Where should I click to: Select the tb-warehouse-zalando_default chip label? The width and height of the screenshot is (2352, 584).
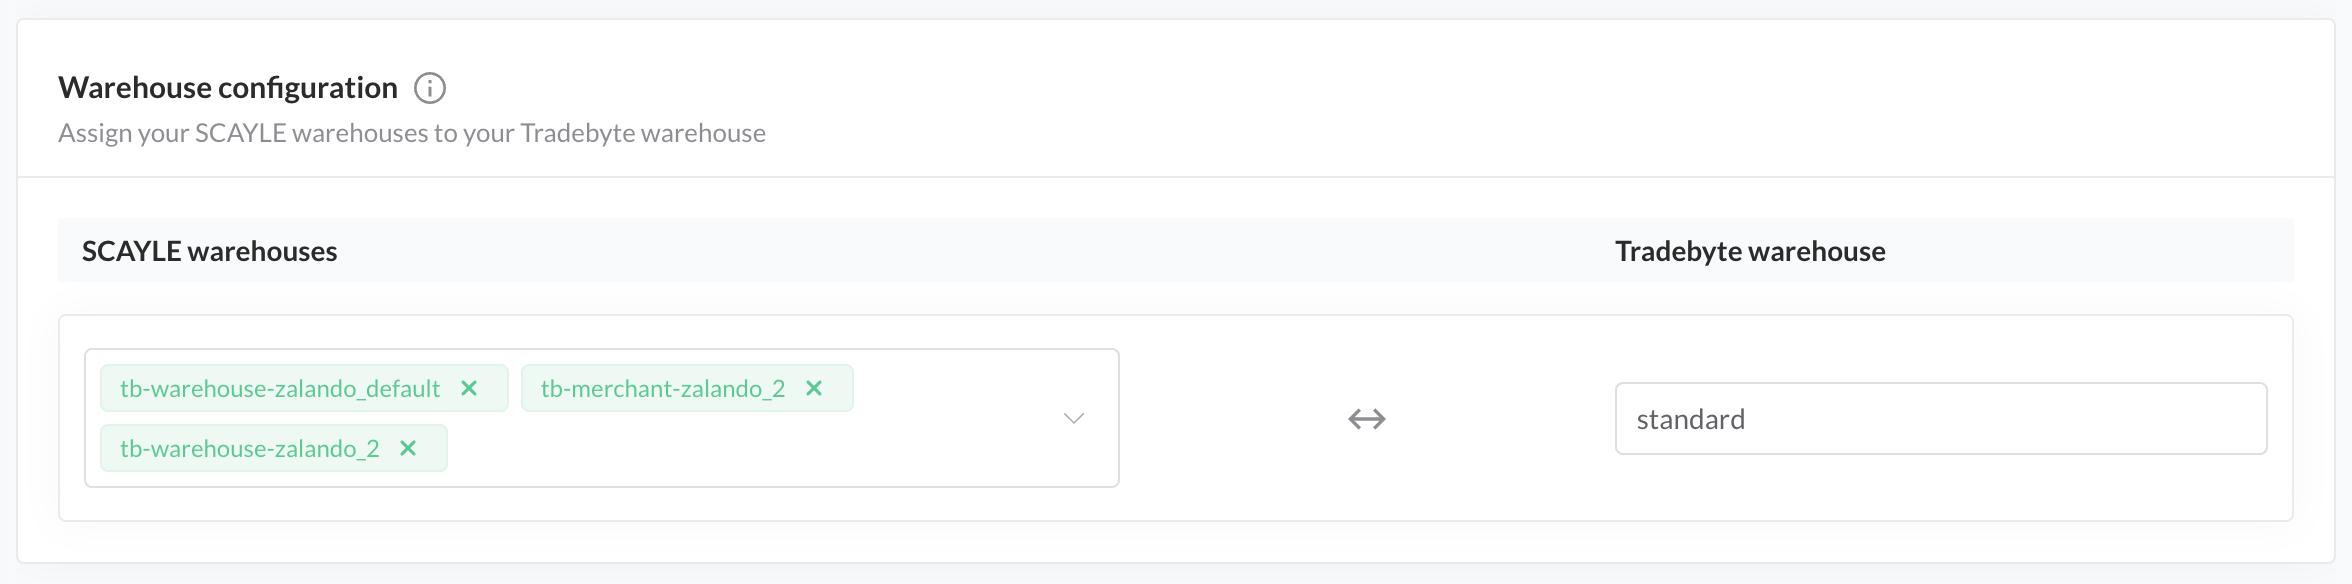280,389
